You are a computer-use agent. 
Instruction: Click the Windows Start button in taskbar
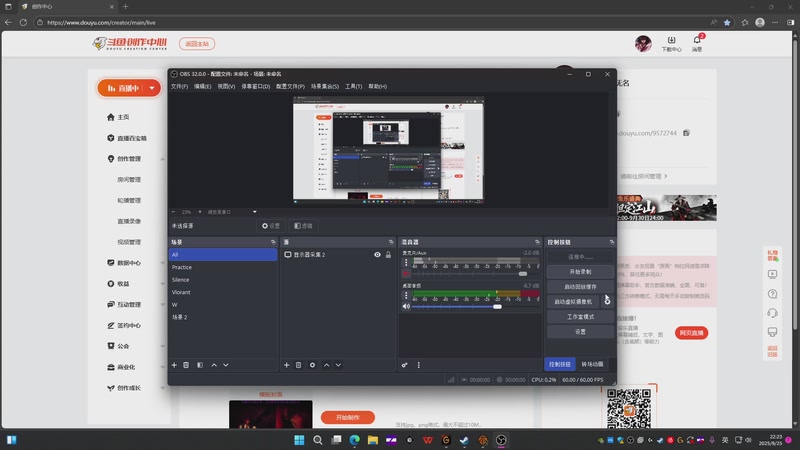tap(299, 440)
